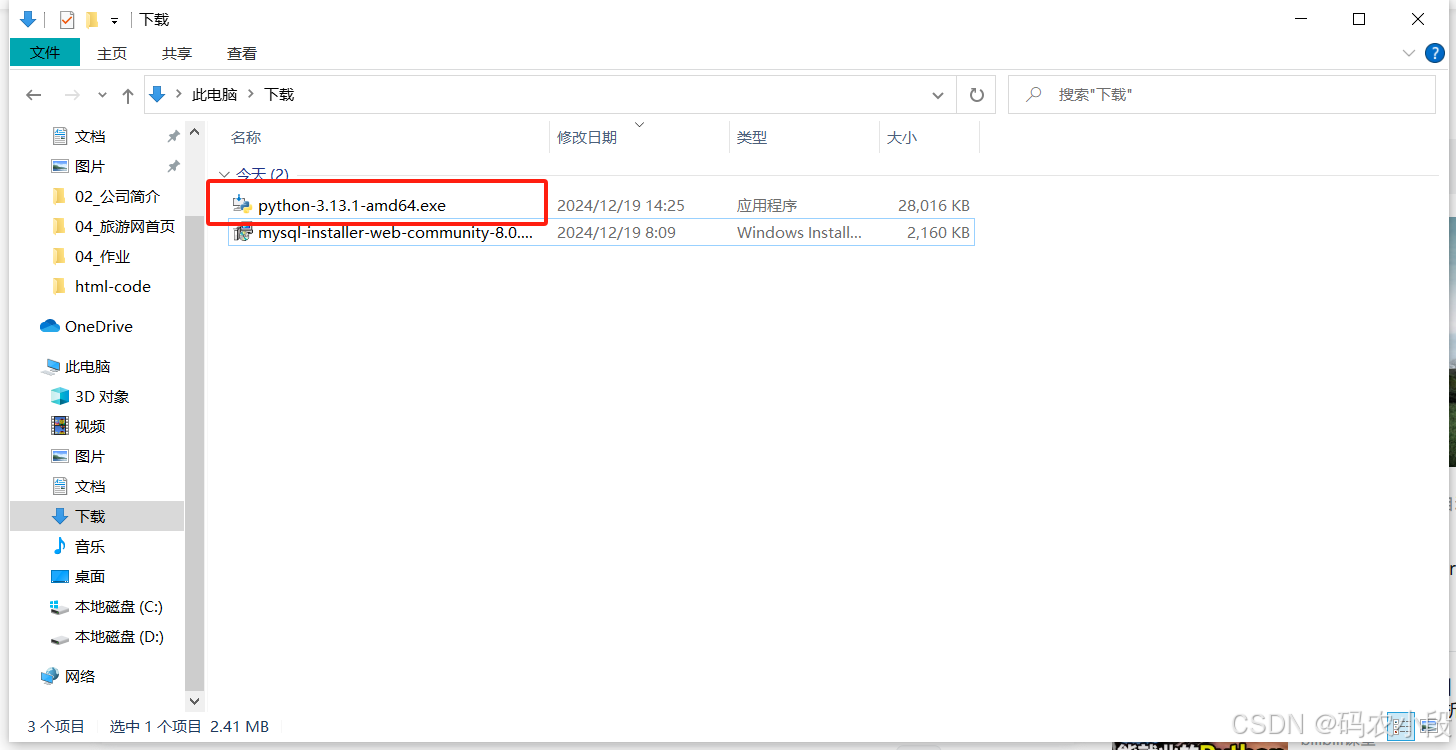Click the 3 个项目 status bar text
This screenshot has width=1456, height=750.
coord(56,727)
